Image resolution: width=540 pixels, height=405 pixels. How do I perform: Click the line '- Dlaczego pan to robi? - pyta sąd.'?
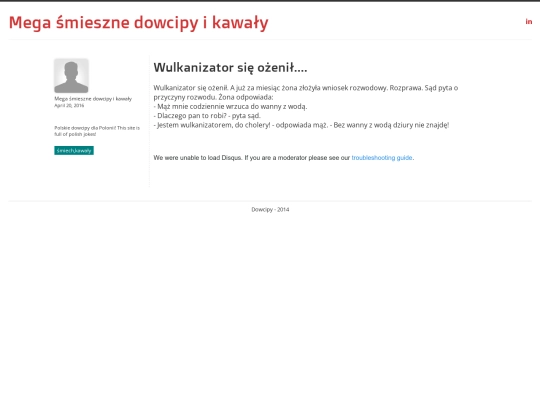[207, 116]
